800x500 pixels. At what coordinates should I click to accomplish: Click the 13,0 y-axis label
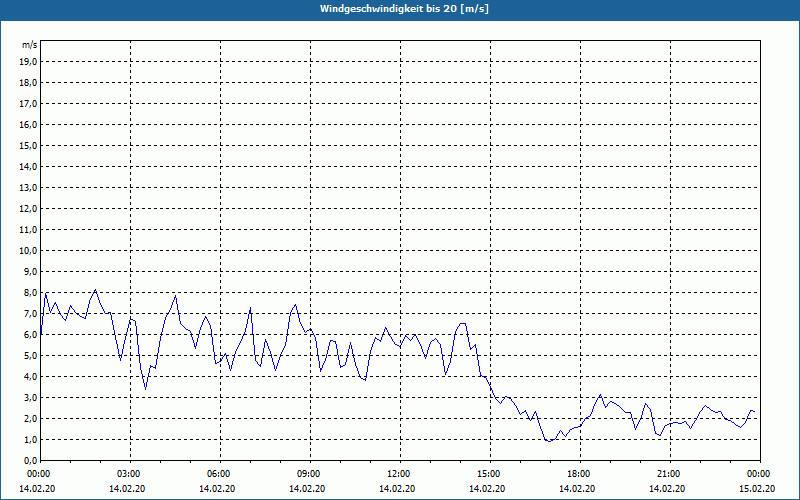(28, 187)
